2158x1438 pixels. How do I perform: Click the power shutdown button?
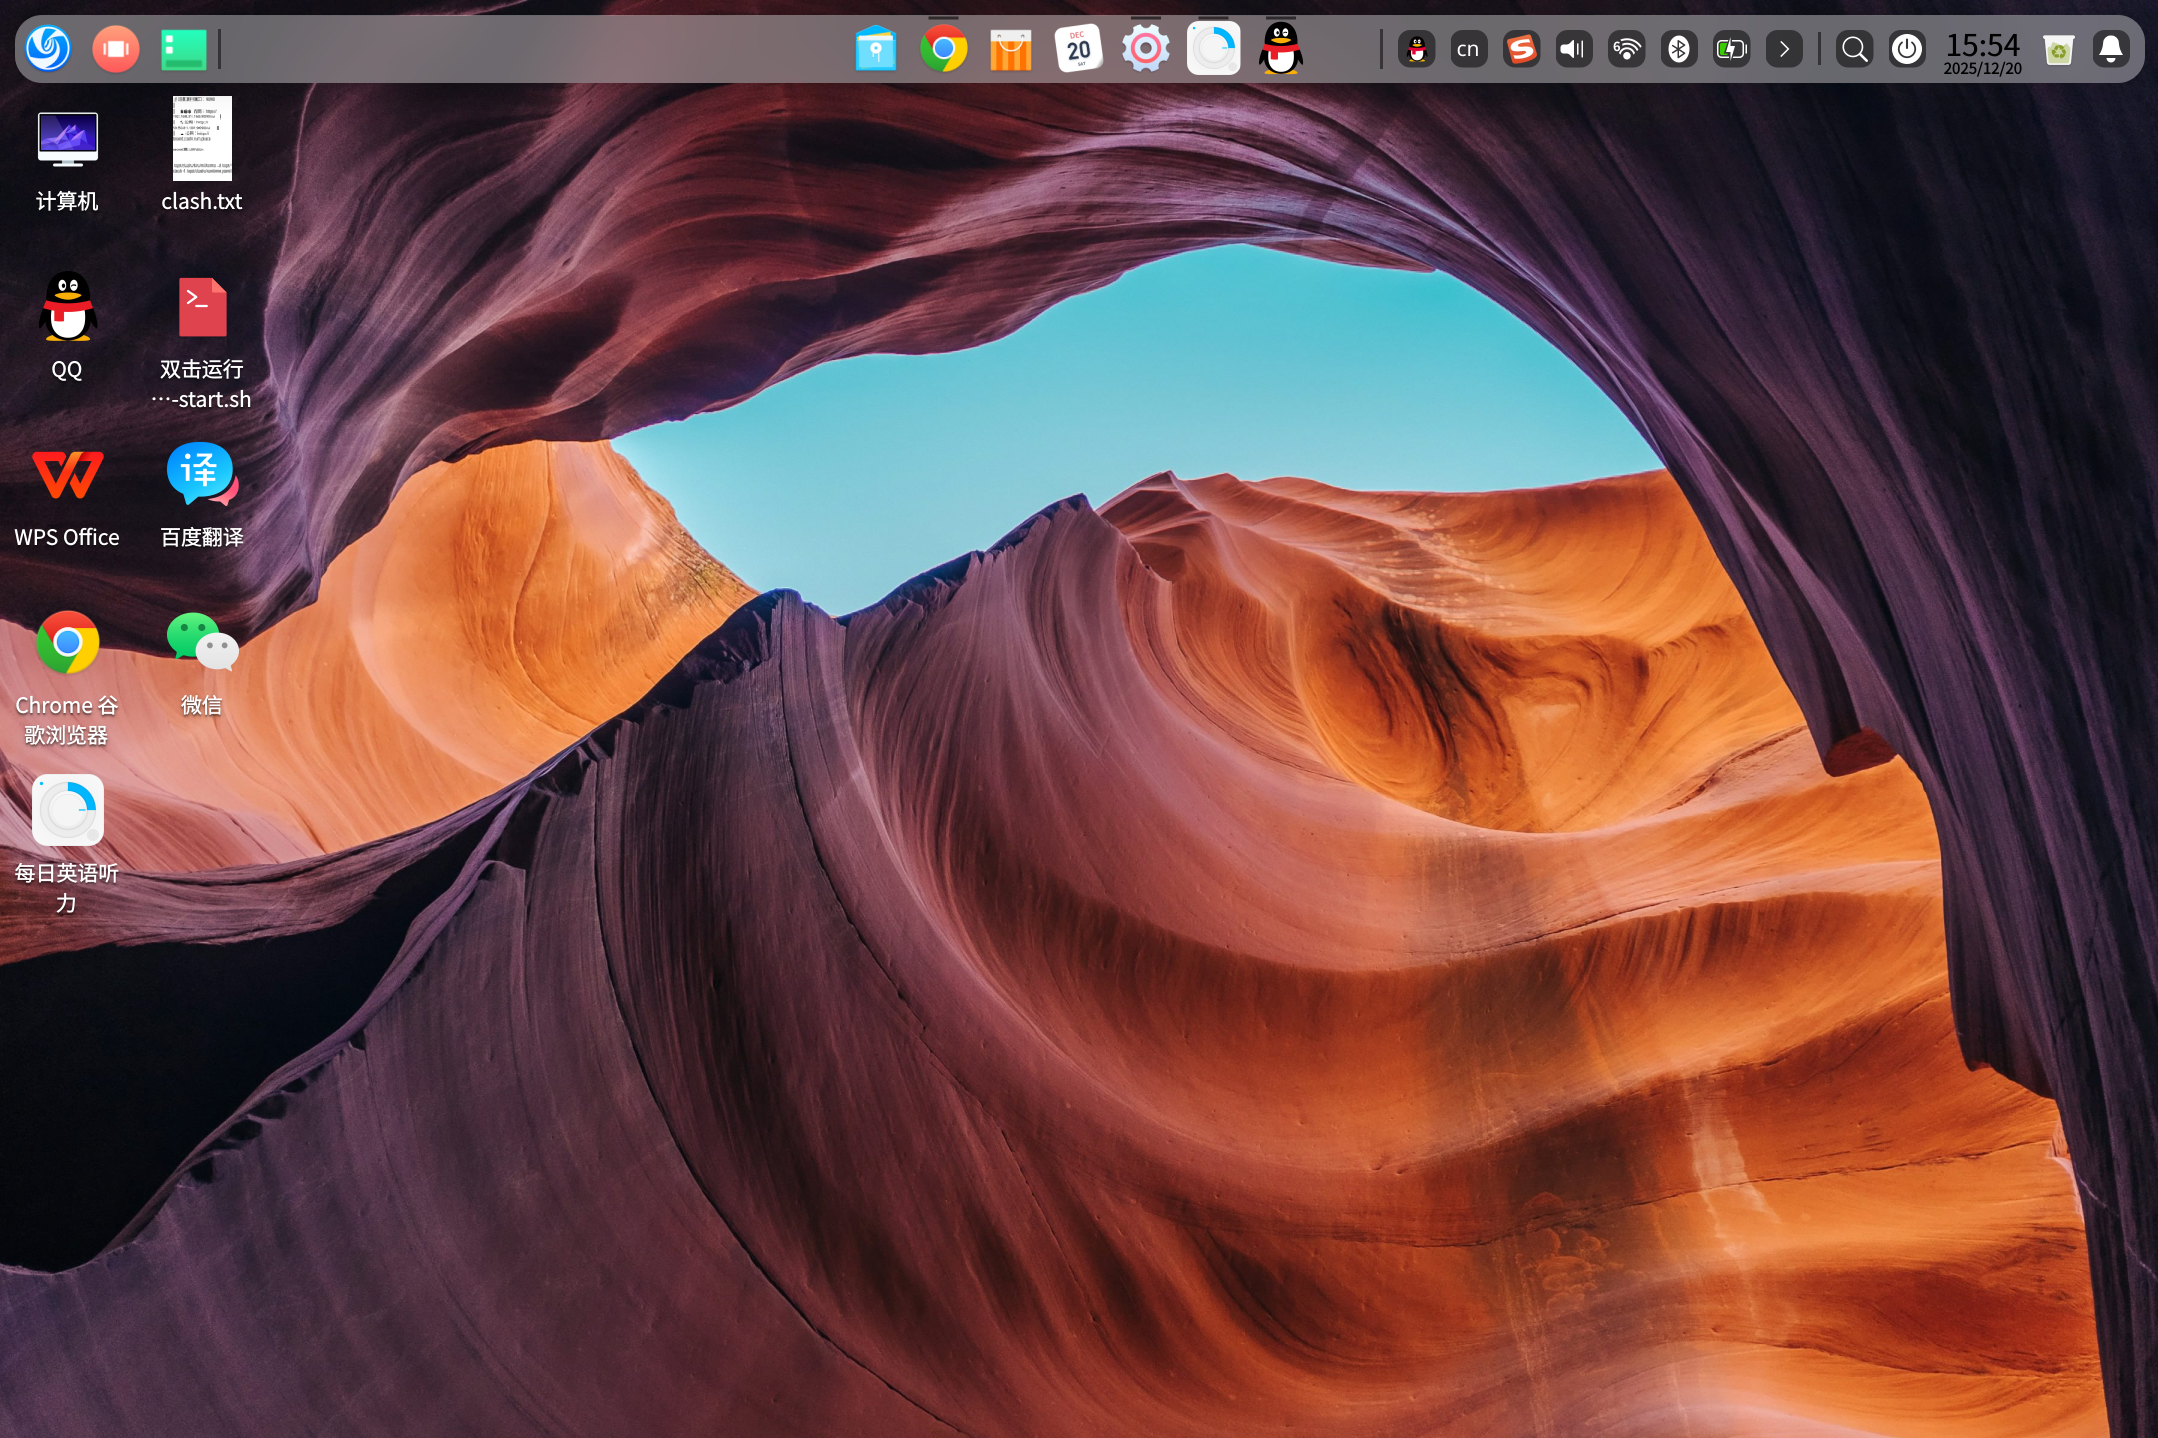pos(1907,49)
